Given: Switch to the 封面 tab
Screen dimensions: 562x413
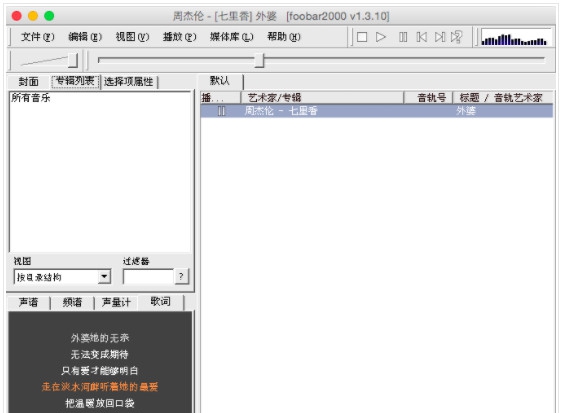Looking at the screenshot, I should click(29, 82).
